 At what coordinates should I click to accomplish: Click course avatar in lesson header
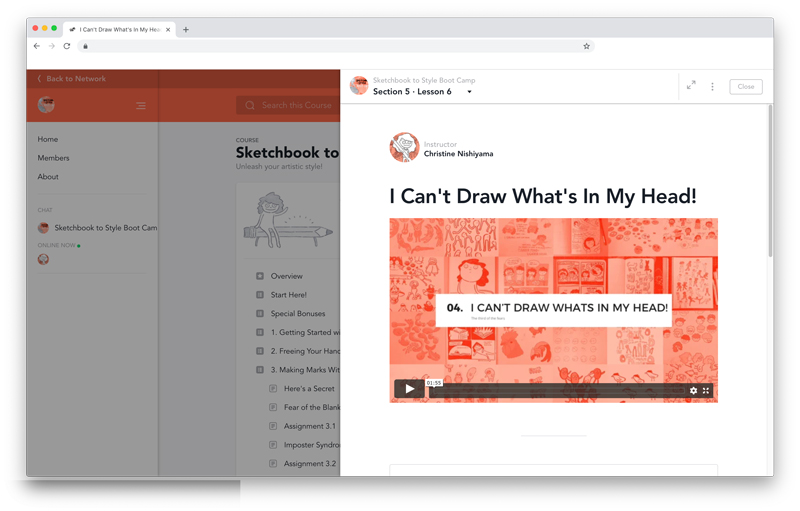pos(359,86)
